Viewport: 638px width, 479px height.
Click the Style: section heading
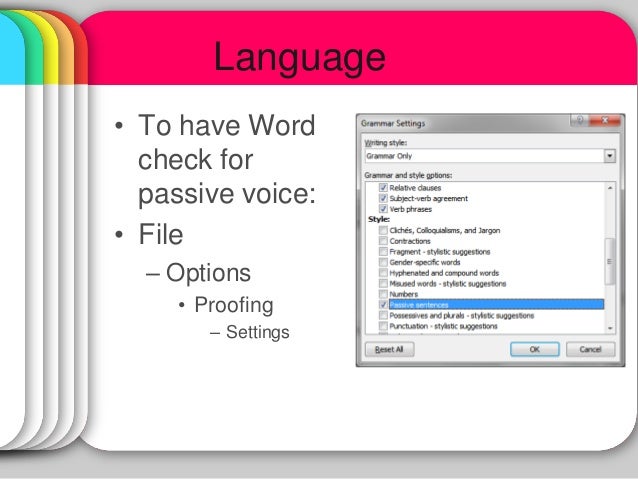pos(379,219)
